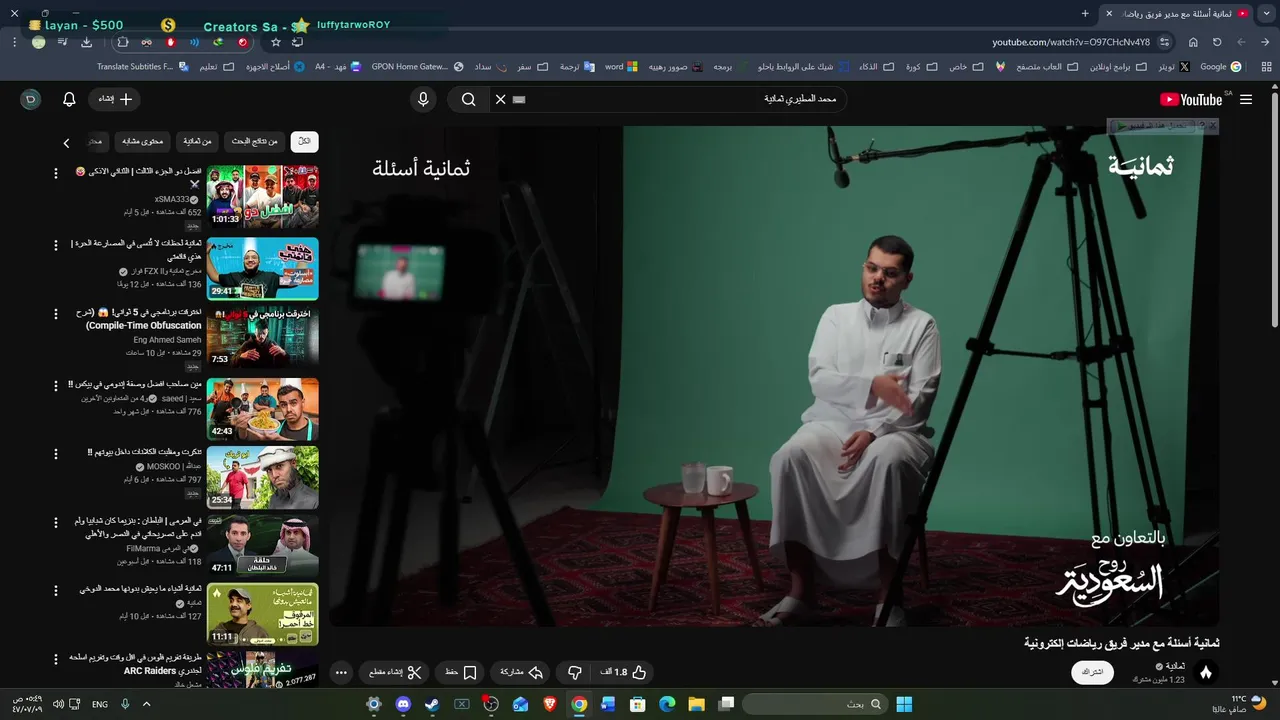The width and height of the screenshot is (1280, 720).
Task: Reload the page with the browser refresh icon
Action: 1217,42
